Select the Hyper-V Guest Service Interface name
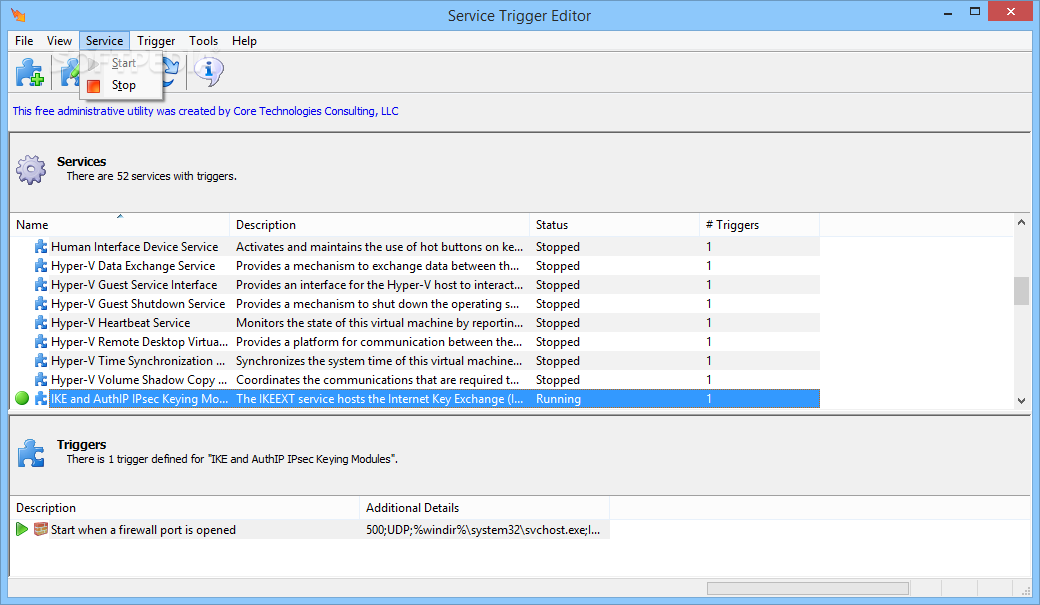The image size is (1040, 605). click(x=134, y=285)
